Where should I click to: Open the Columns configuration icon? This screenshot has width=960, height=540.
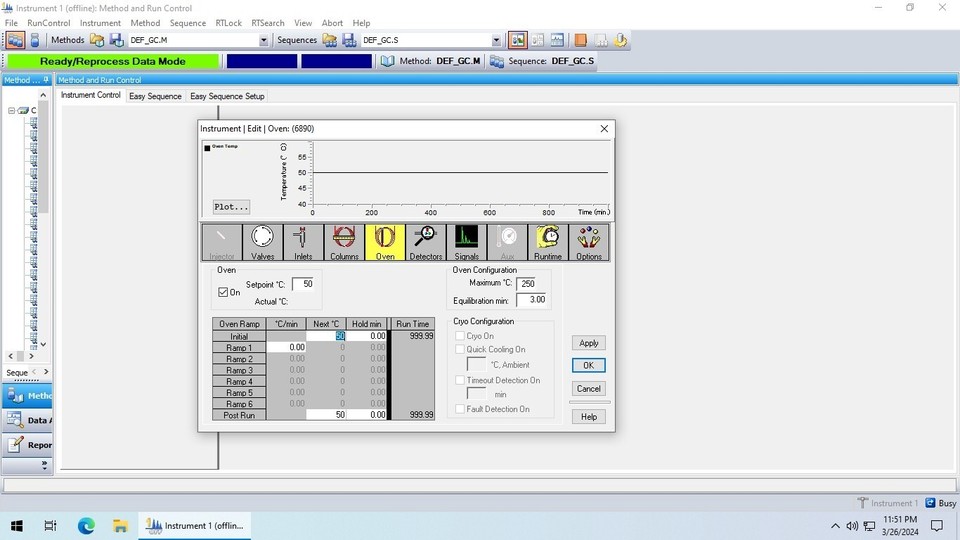[344, 242]
